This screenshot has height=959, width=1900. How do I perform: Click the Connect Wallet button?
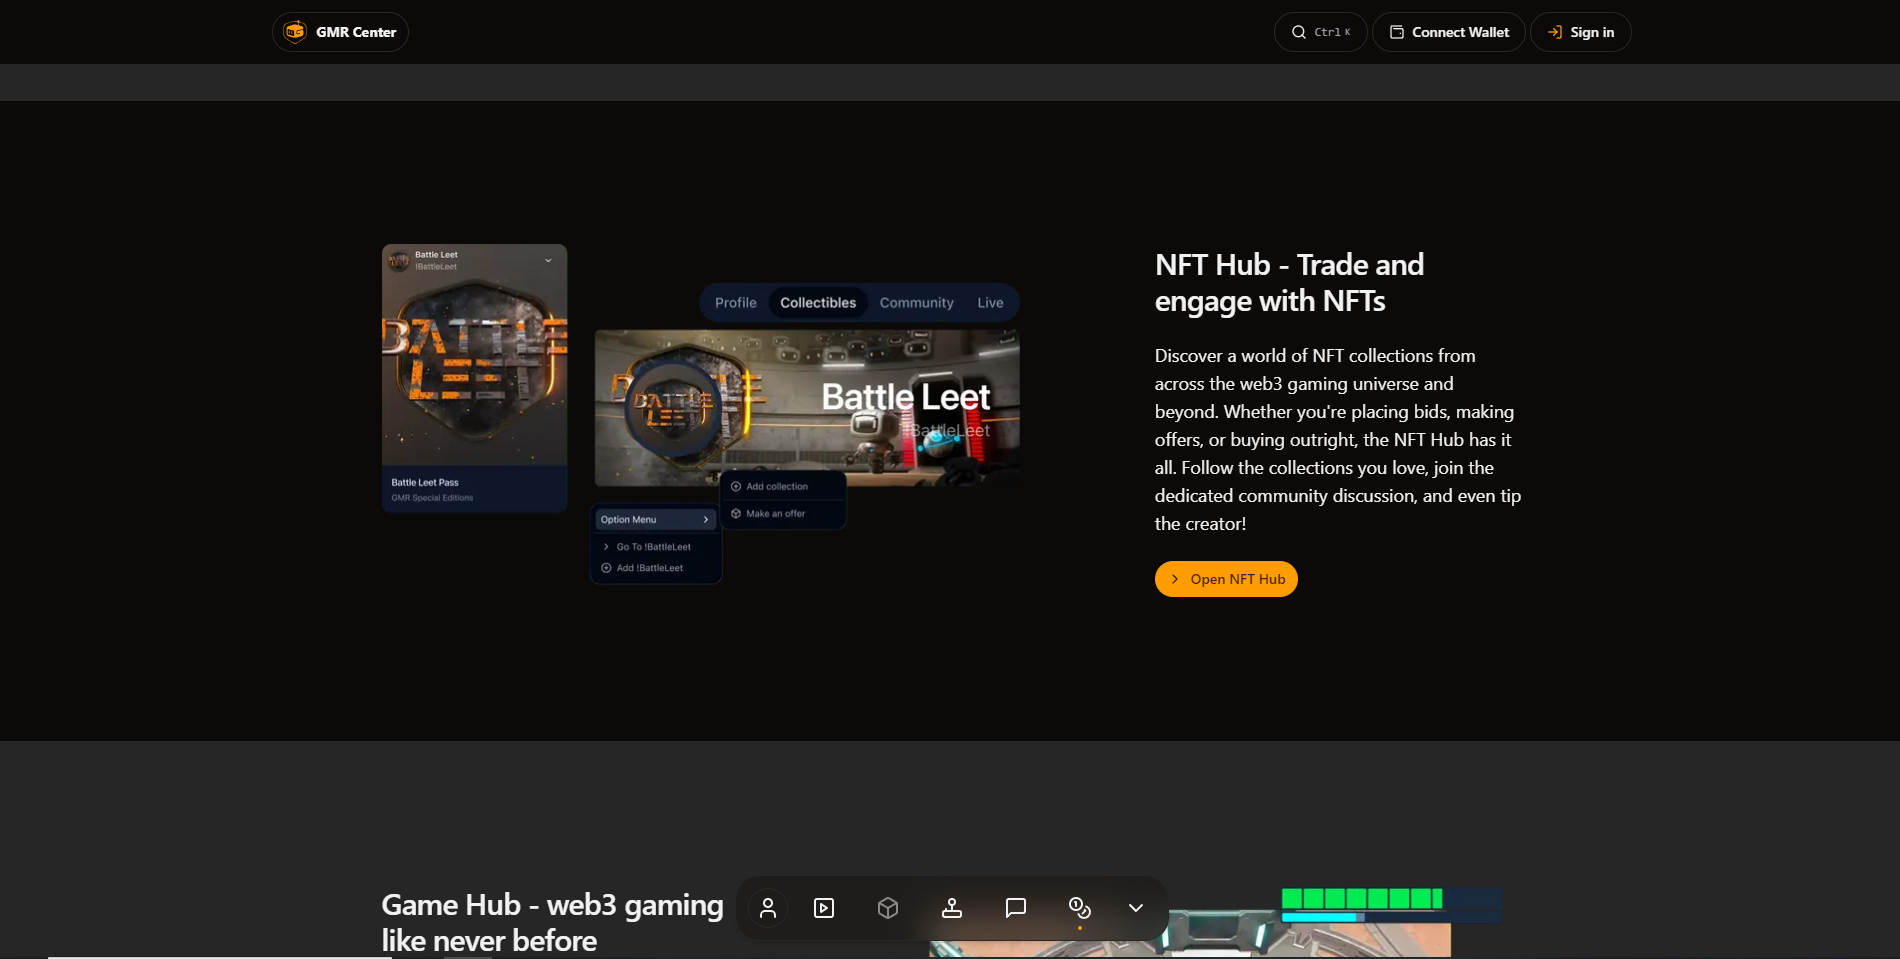point(1448,32)
